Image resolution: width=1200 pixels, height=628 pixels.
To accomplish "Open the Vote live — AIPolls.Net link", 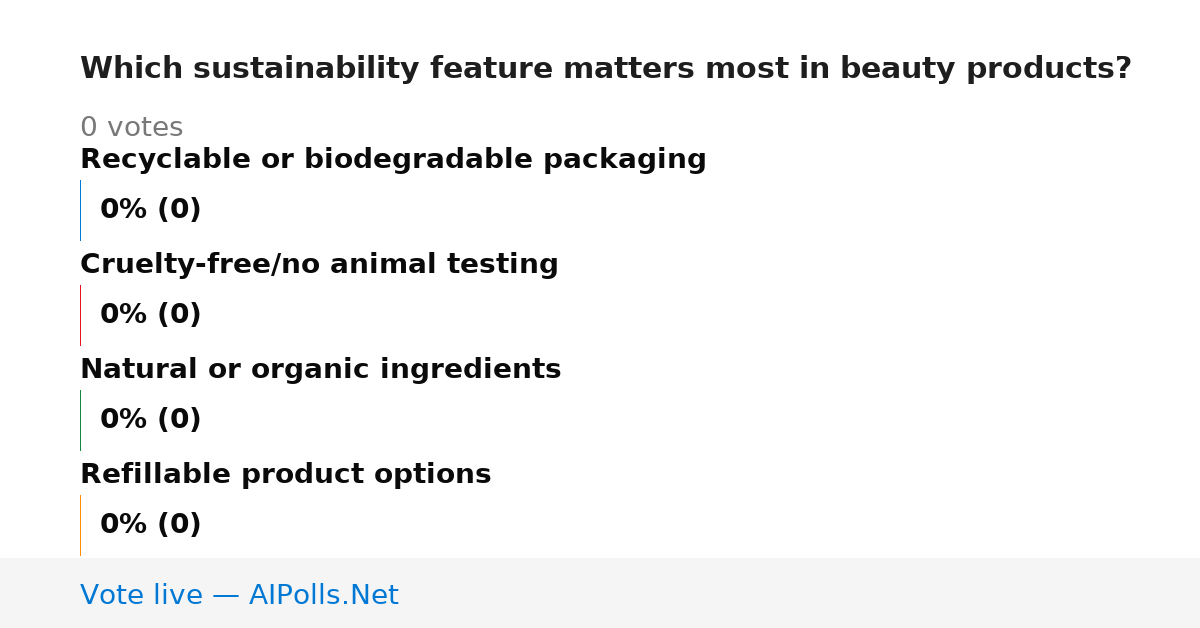I will tap(239, 595).
